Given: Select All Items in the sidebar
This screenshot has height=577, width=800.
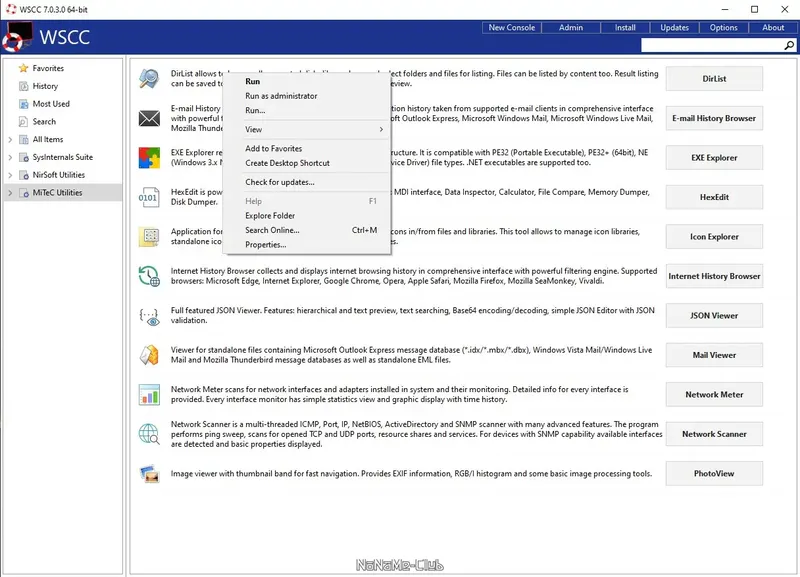Looking at the screenshot, I should click(x=48, y=139).
